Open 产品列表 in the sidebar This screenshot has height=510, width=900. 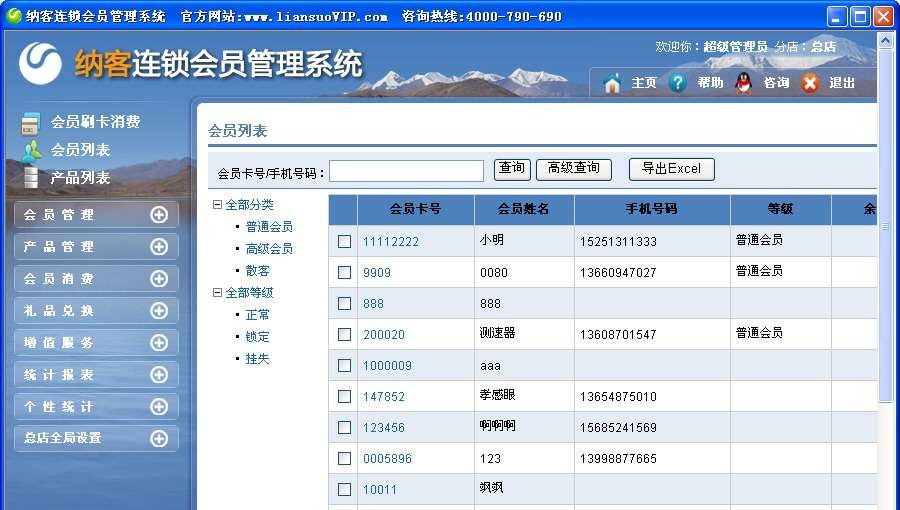(x=80, y=177)
